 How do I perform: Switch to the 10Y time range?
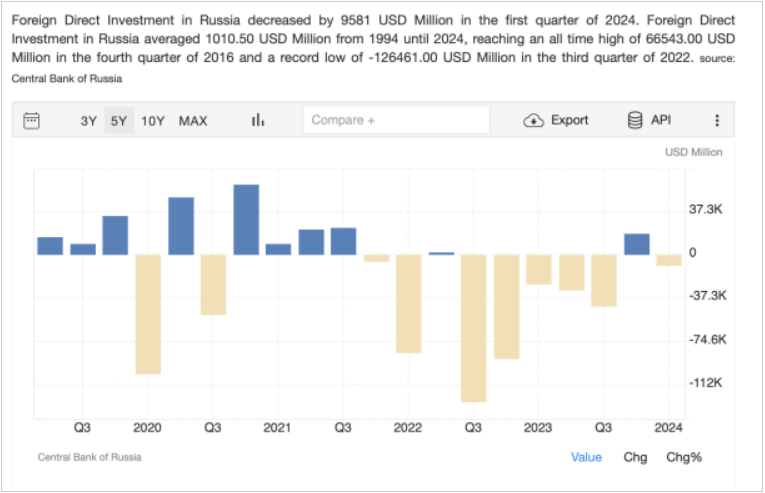point(153,121)
